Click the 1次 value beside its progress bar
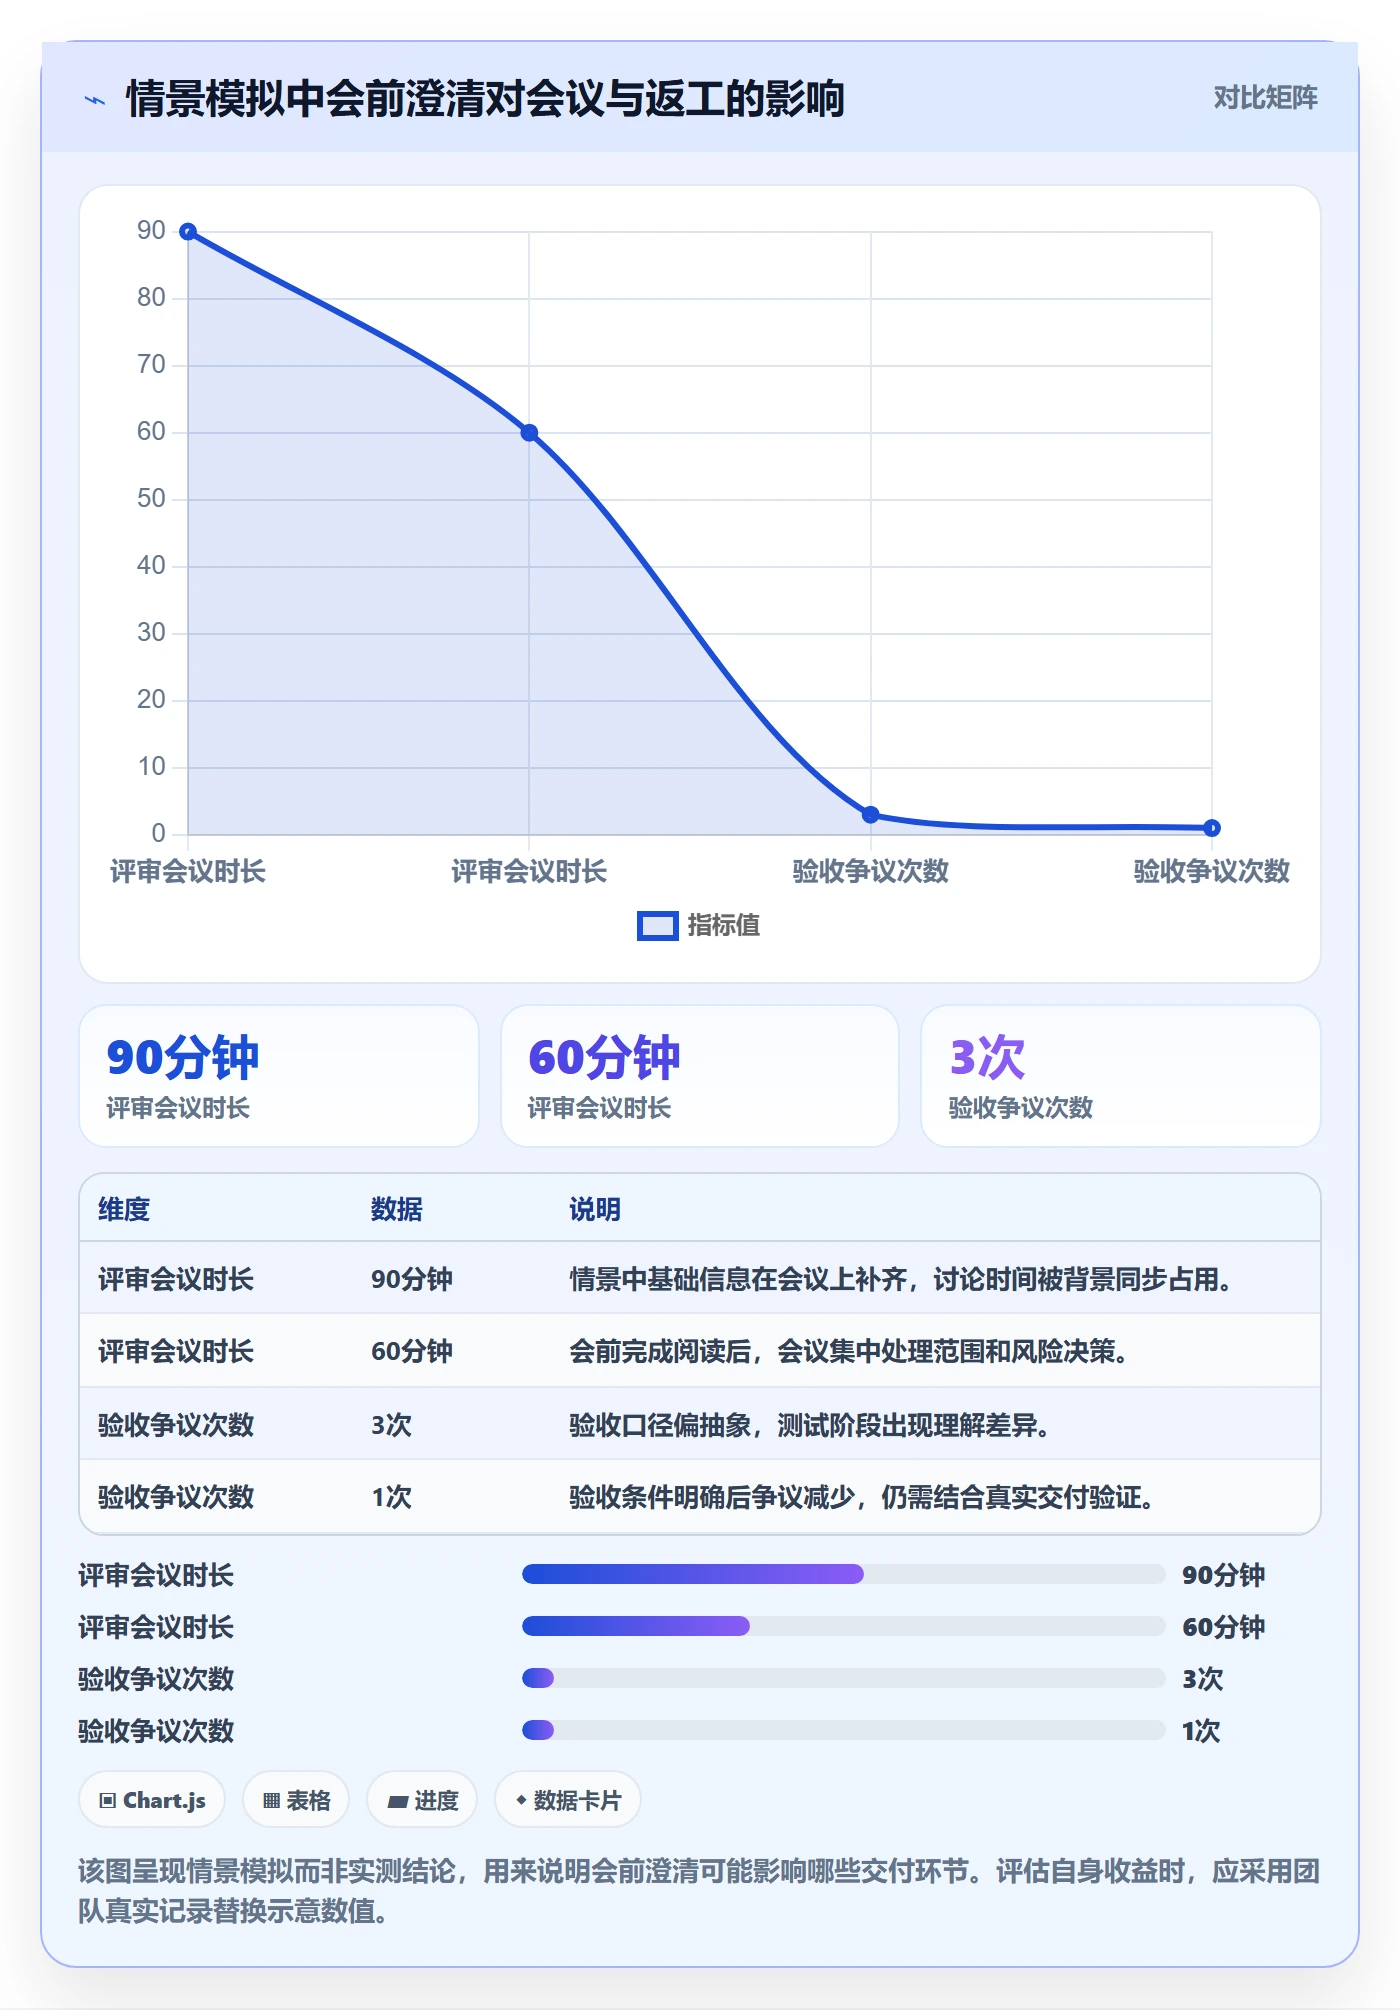The height and width of the screenshot is (2010, 1400). pos(1202,1732)
